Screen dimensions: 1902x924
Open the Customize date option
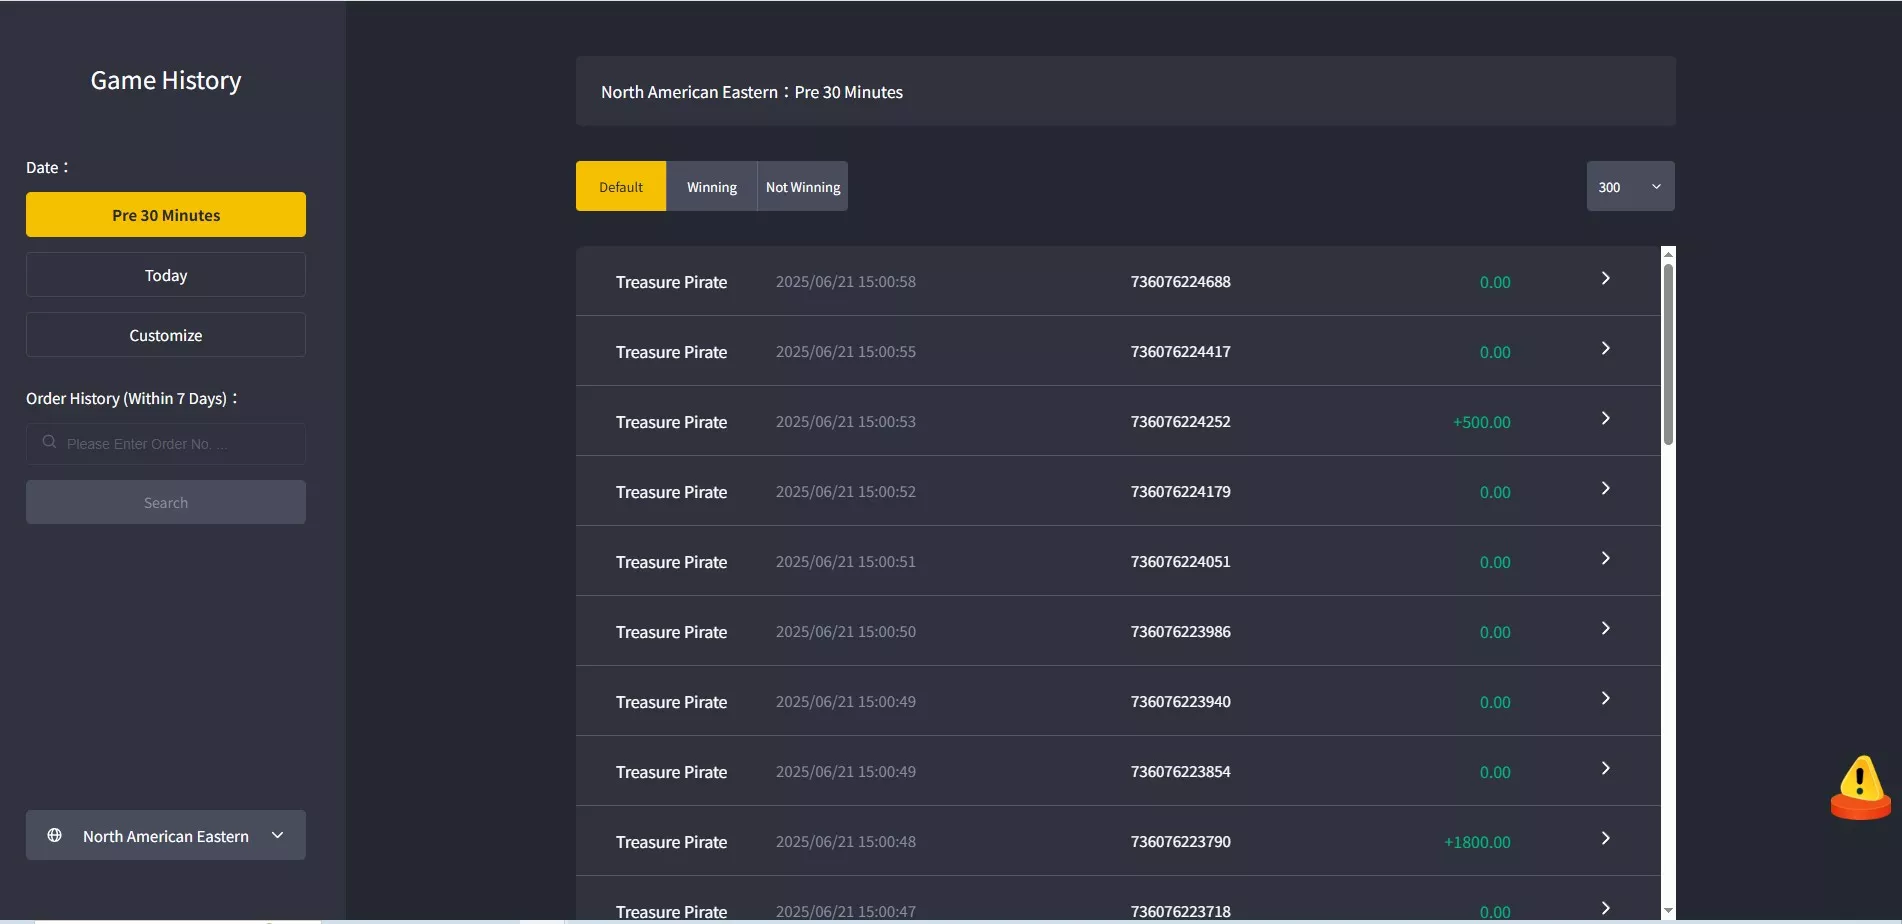pos(166,335)
